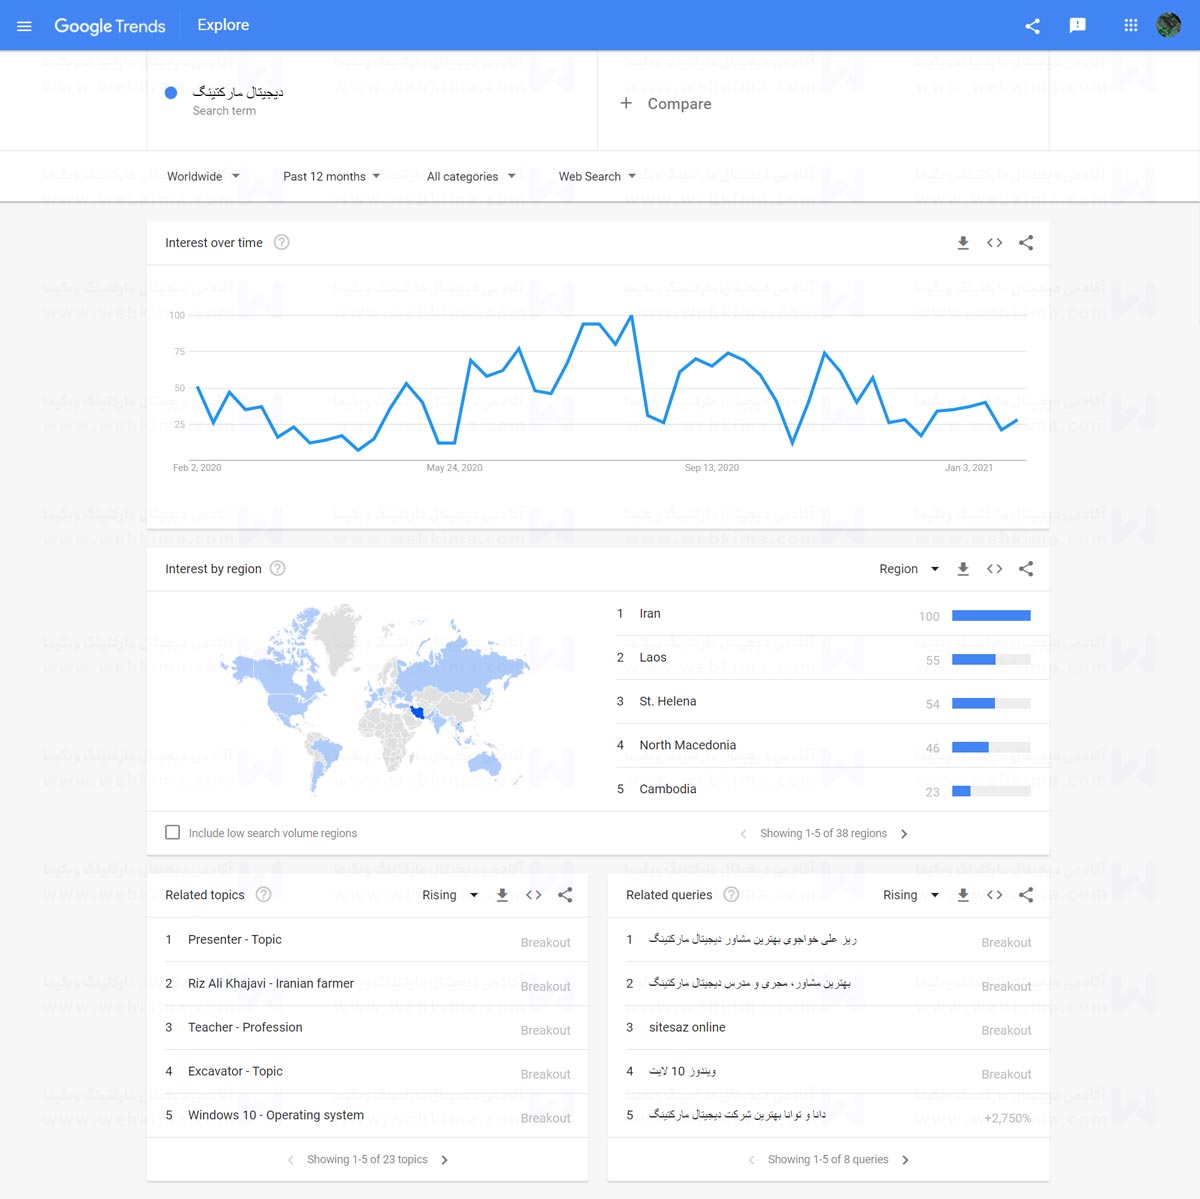Share the Related queries card
1200x1199 pixels.
[1026, 895]
